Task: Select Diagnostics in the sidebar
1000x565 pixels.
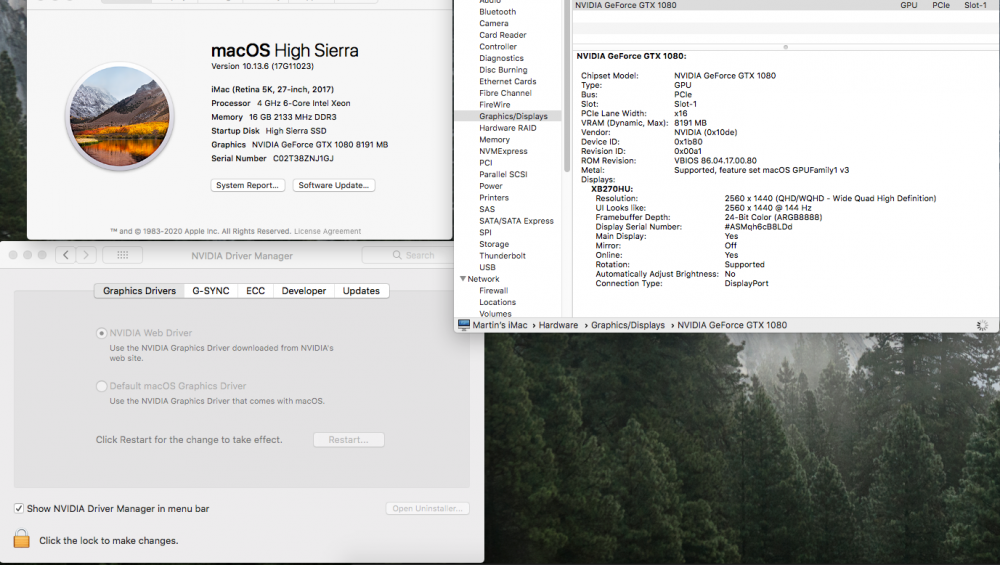Action: pyautogui.click(x=501, y=58)
